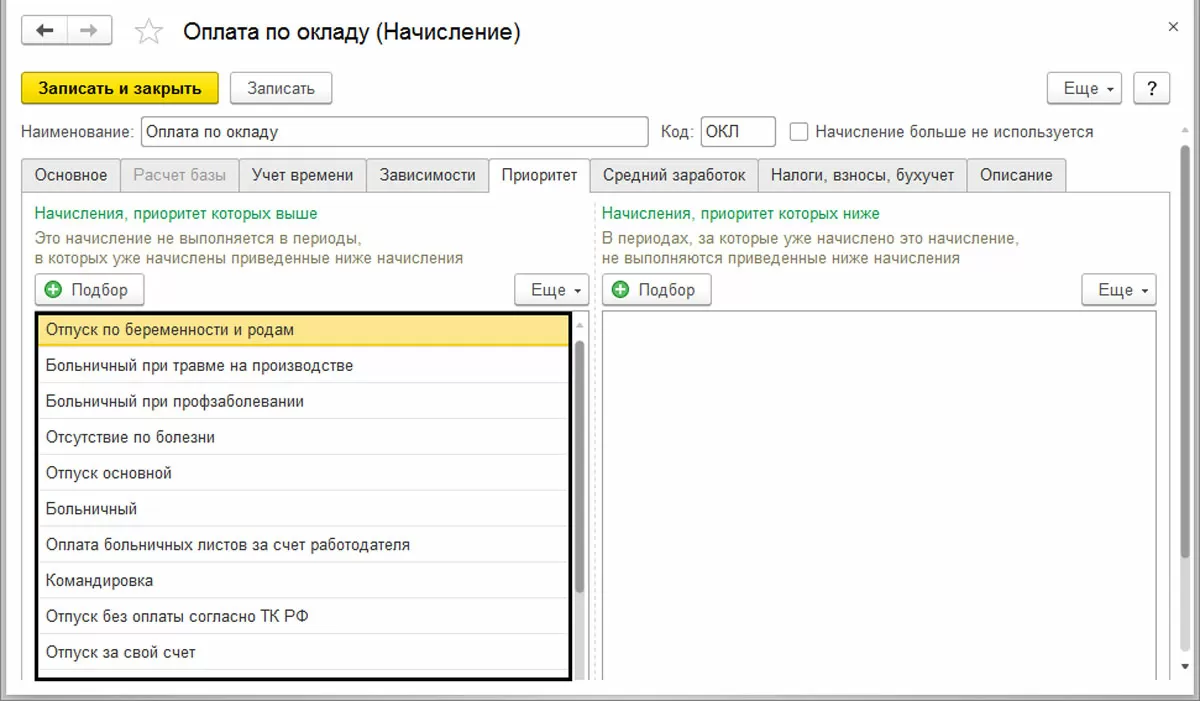Go forward with the right arrow button
1200x701 pixels.
tap(89, 31)
